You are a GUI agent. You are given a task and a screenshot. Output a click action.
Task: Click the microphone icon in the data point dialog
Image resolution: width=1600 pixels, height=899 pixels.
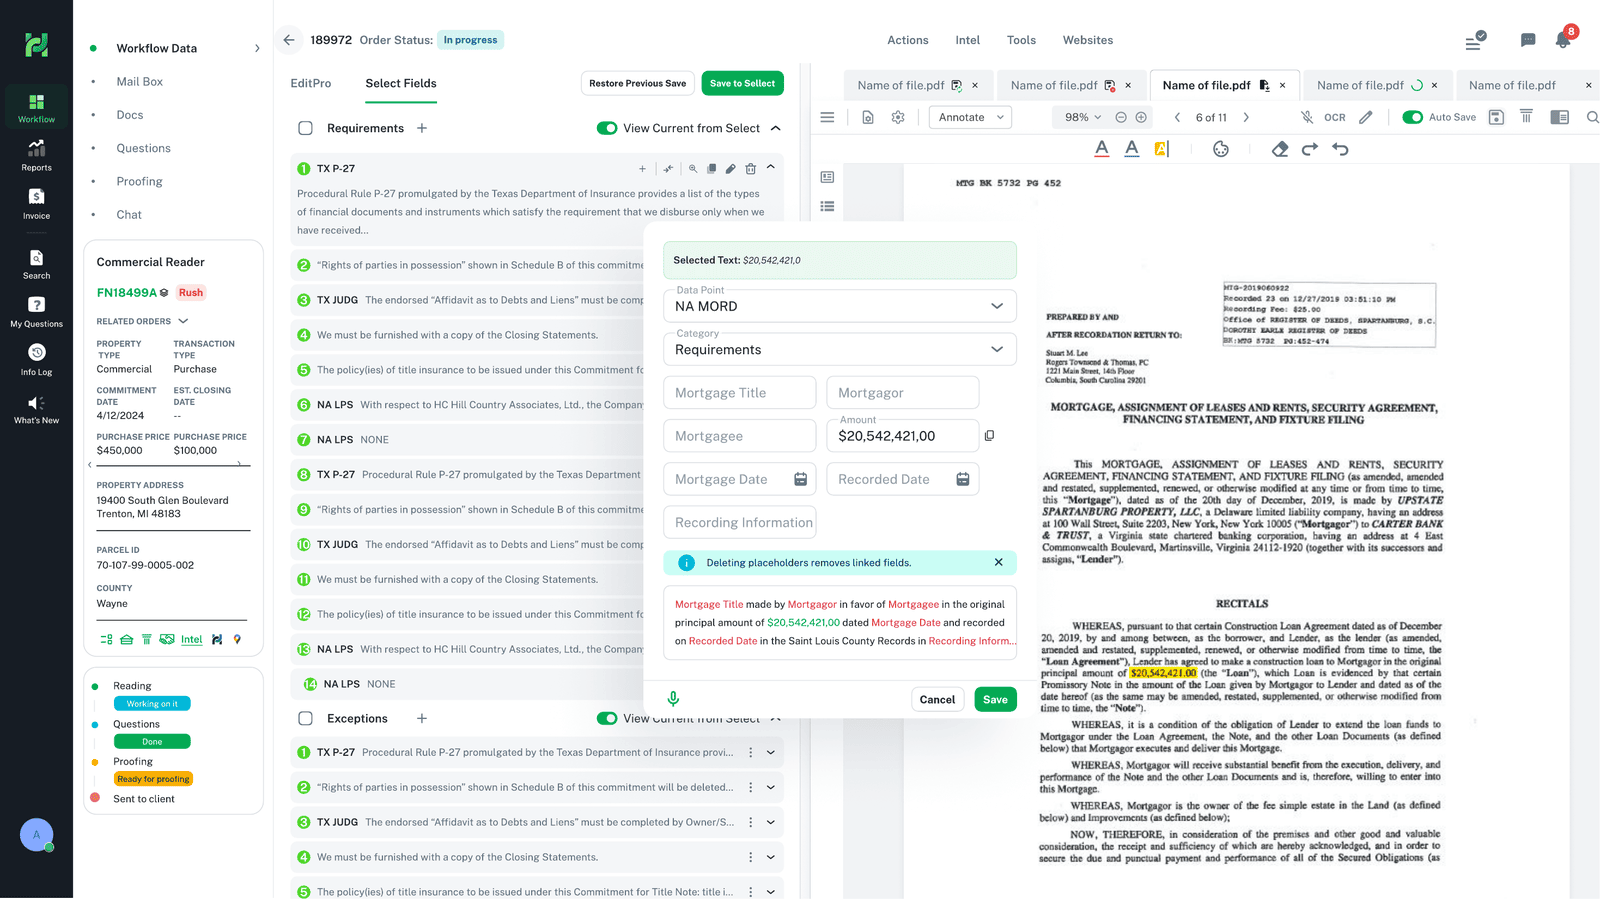tap(673, 699)
